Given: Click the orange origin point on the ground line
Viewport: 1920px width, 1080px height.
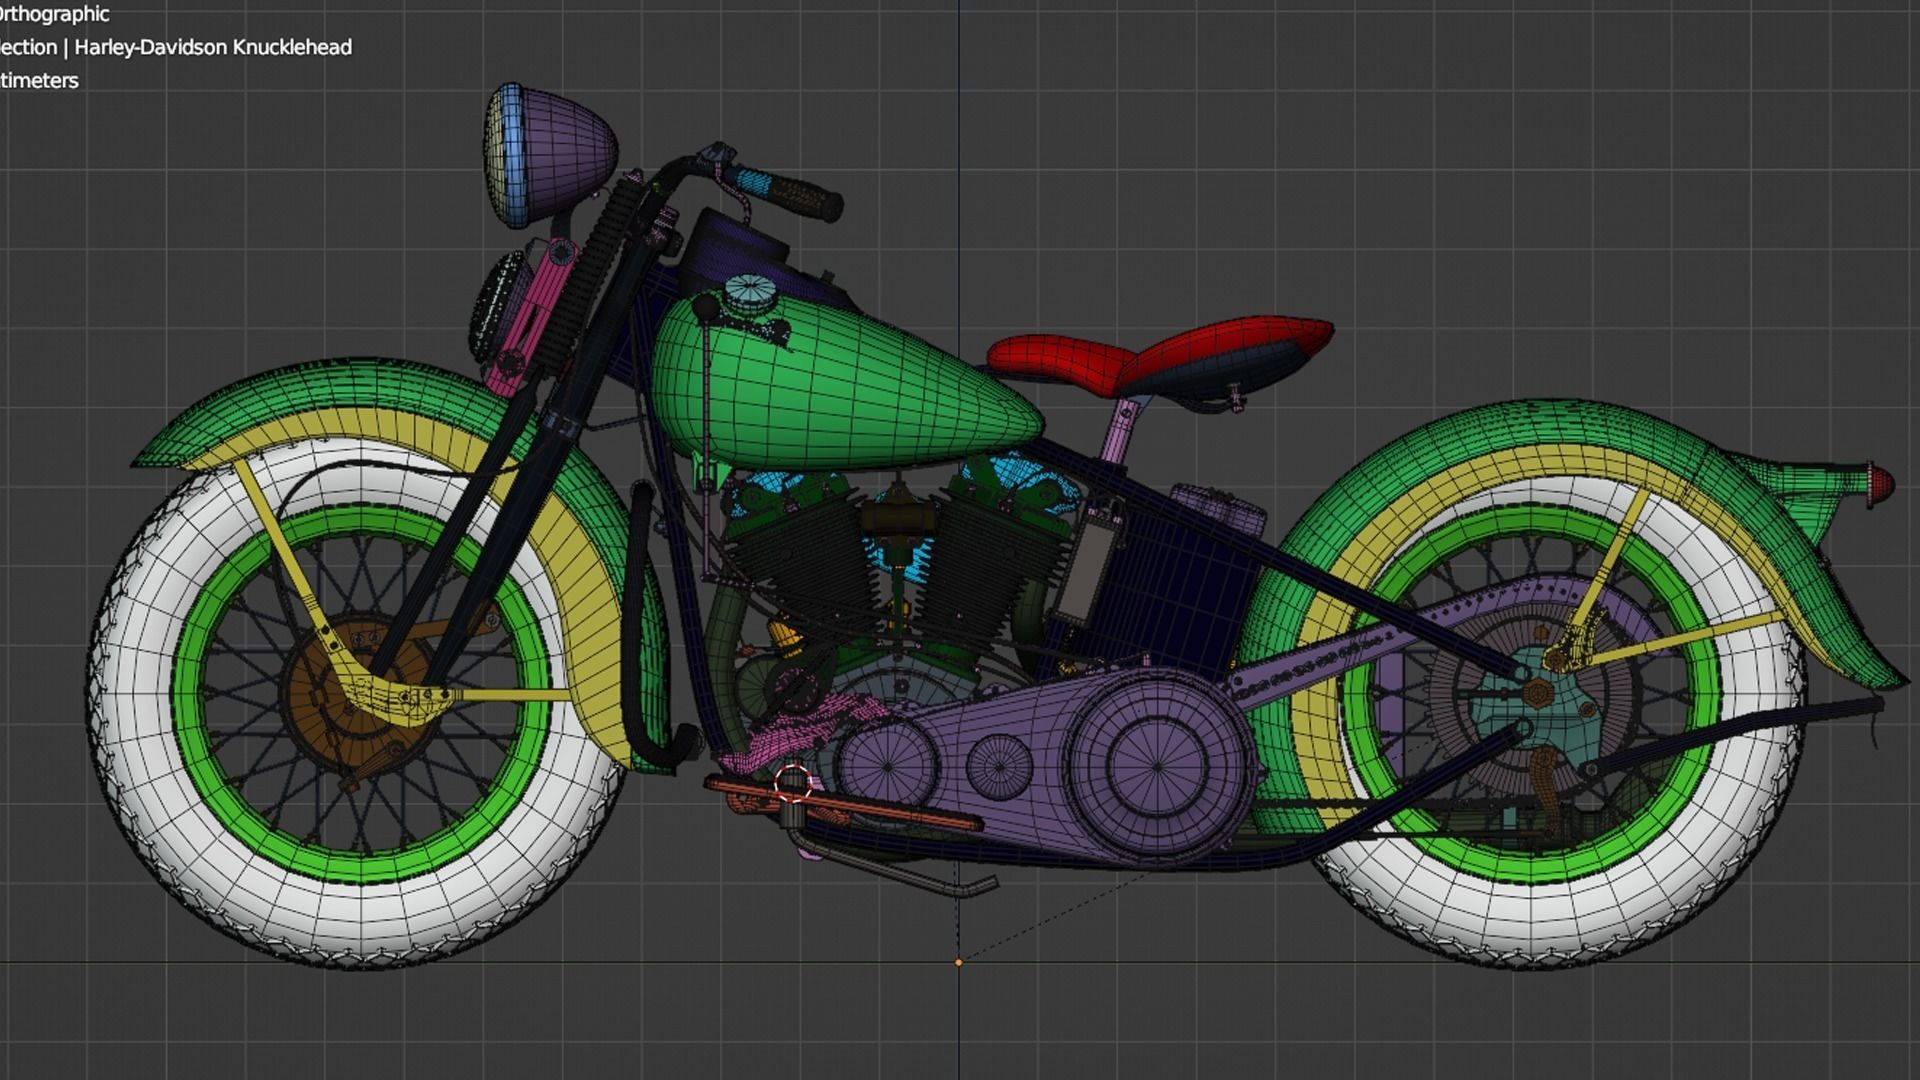Looking at the screenshot, I should tap(958, 962).
